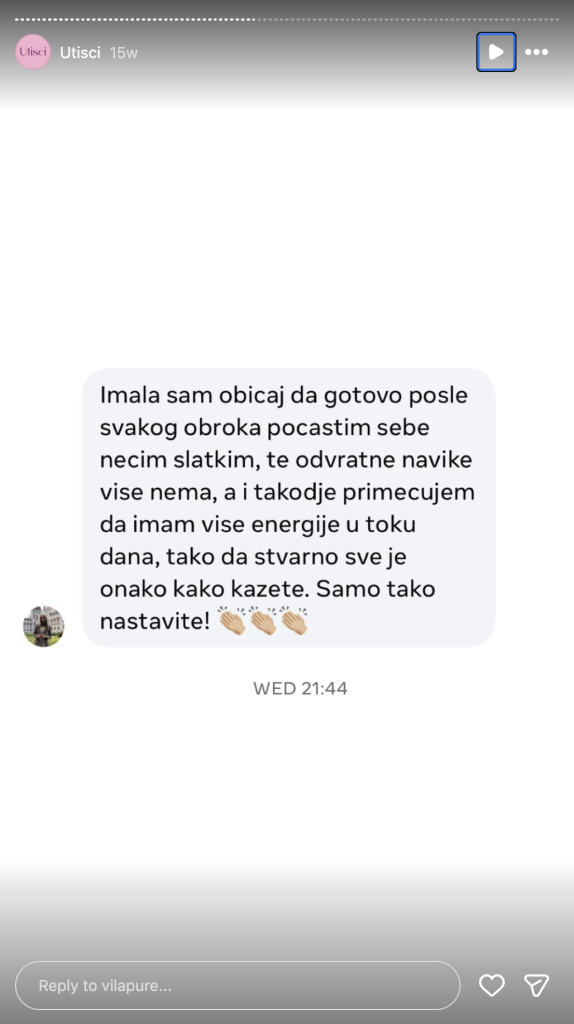Click the sender's round profile photo
Viewport: 574px width, 1024px height.
pos(44,626)
